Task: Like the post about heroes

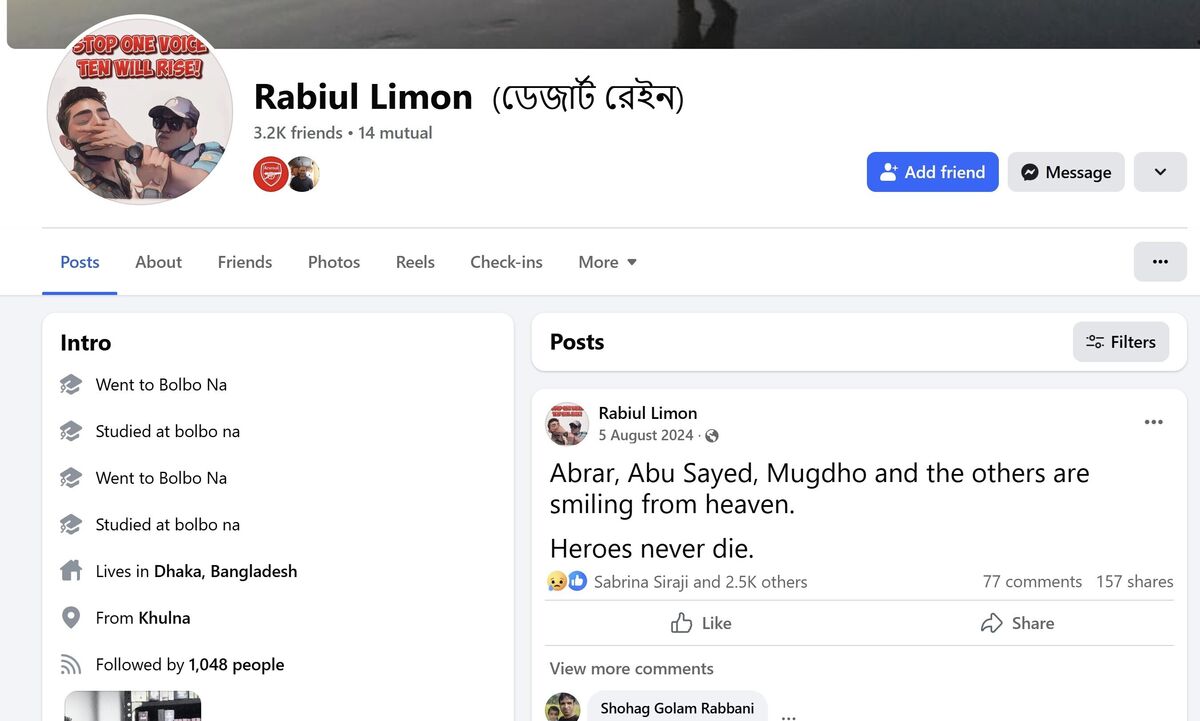Action: pos(701,623)
